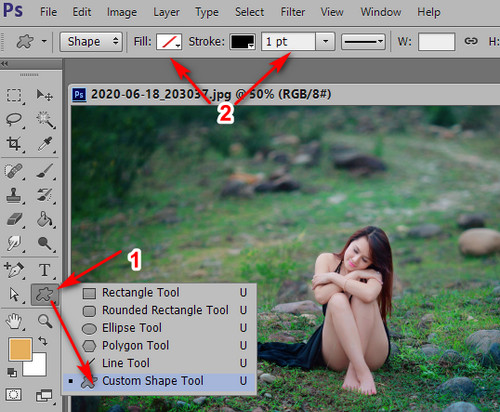500x412 pixels.
Task: Collapse the tools panel double arrow
Action: click(5, 64)
